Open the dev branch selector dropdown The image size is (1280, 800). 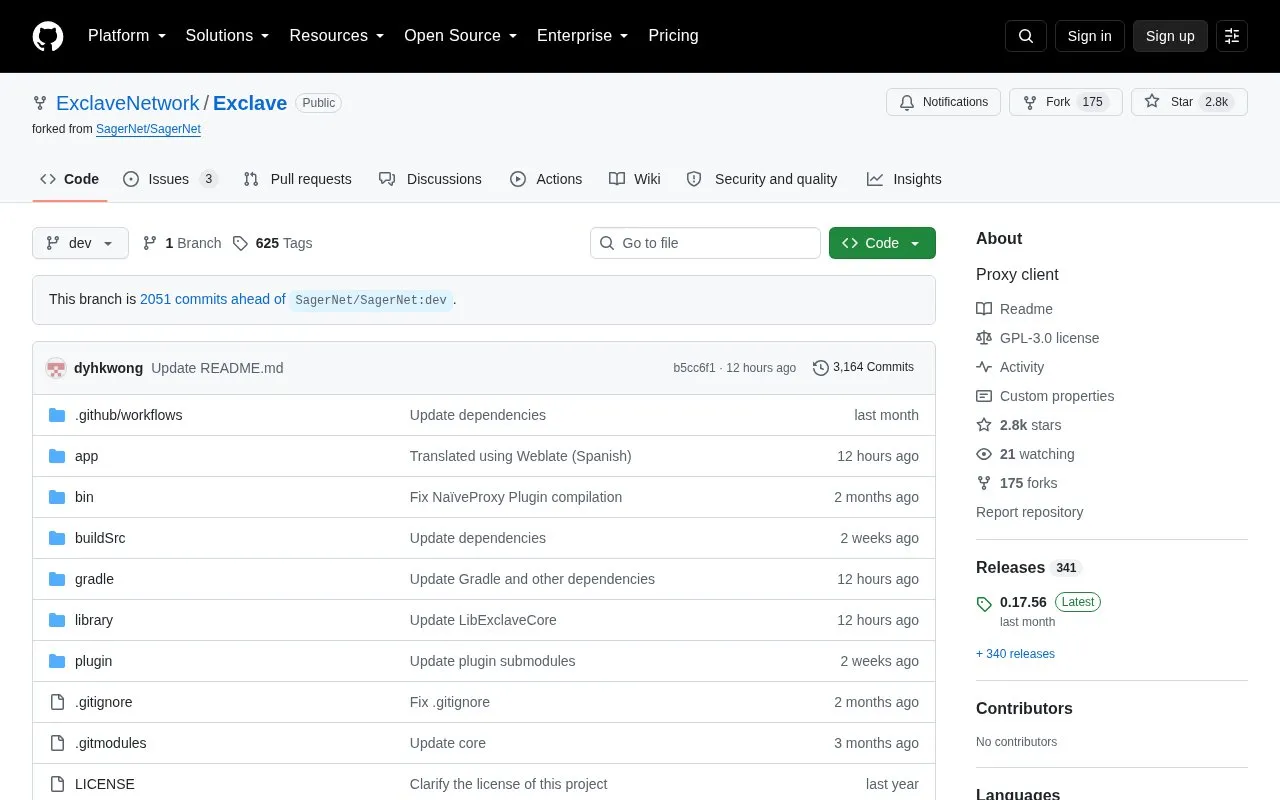[80, 243]
